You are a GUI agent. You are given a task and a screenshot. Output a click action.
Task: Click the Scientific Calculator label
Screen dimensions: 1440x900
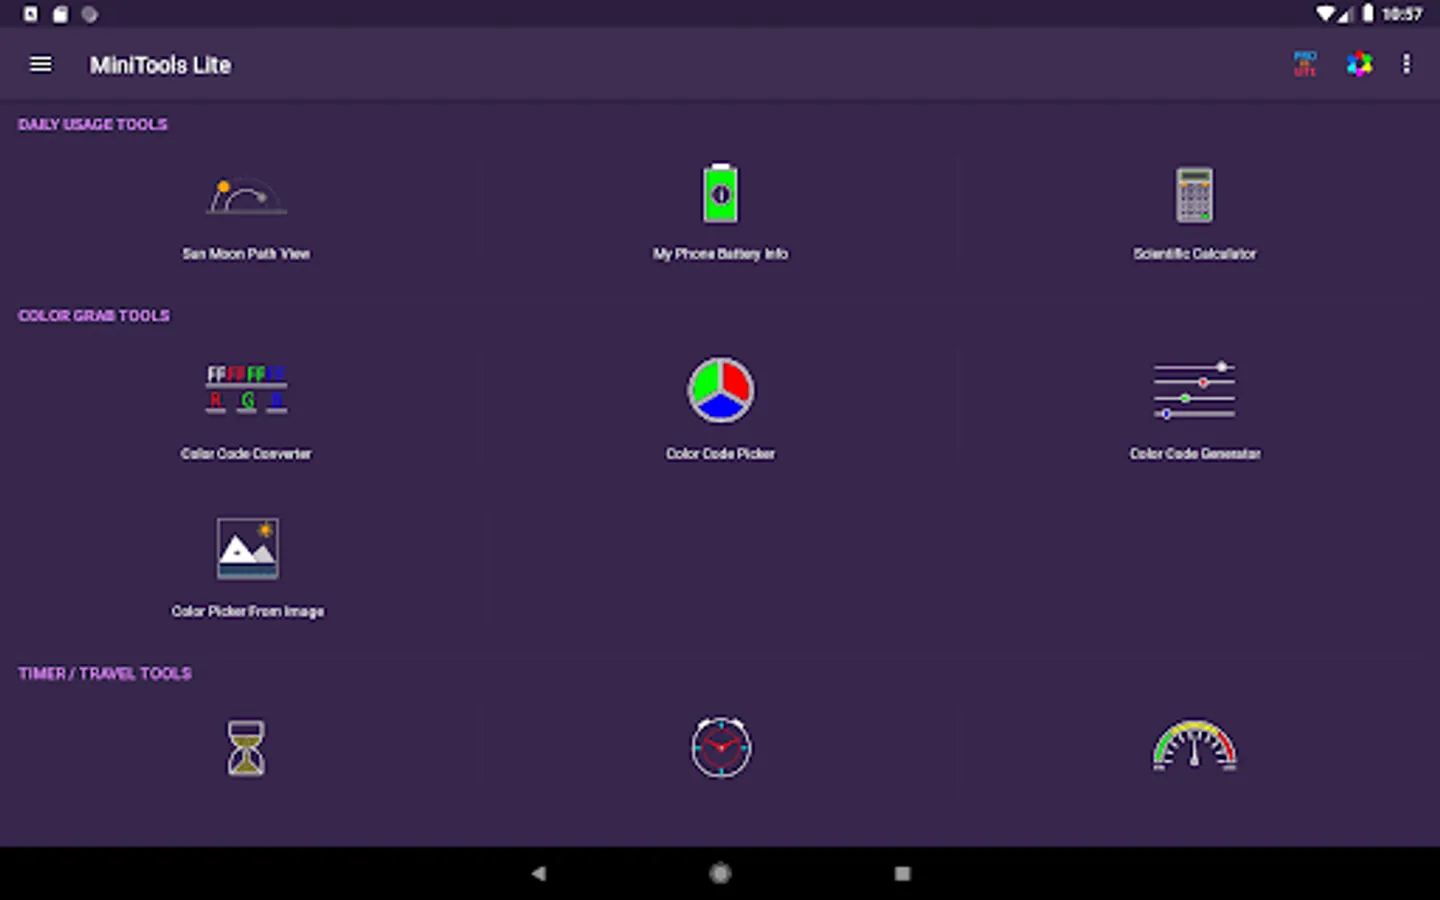point(1194,254)
